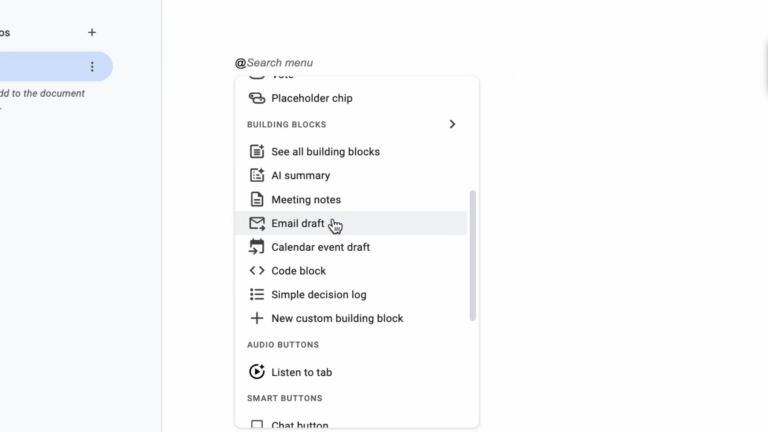
Task: Click the menu's vertical scrollbar
Action: click(x=473, y=256)
